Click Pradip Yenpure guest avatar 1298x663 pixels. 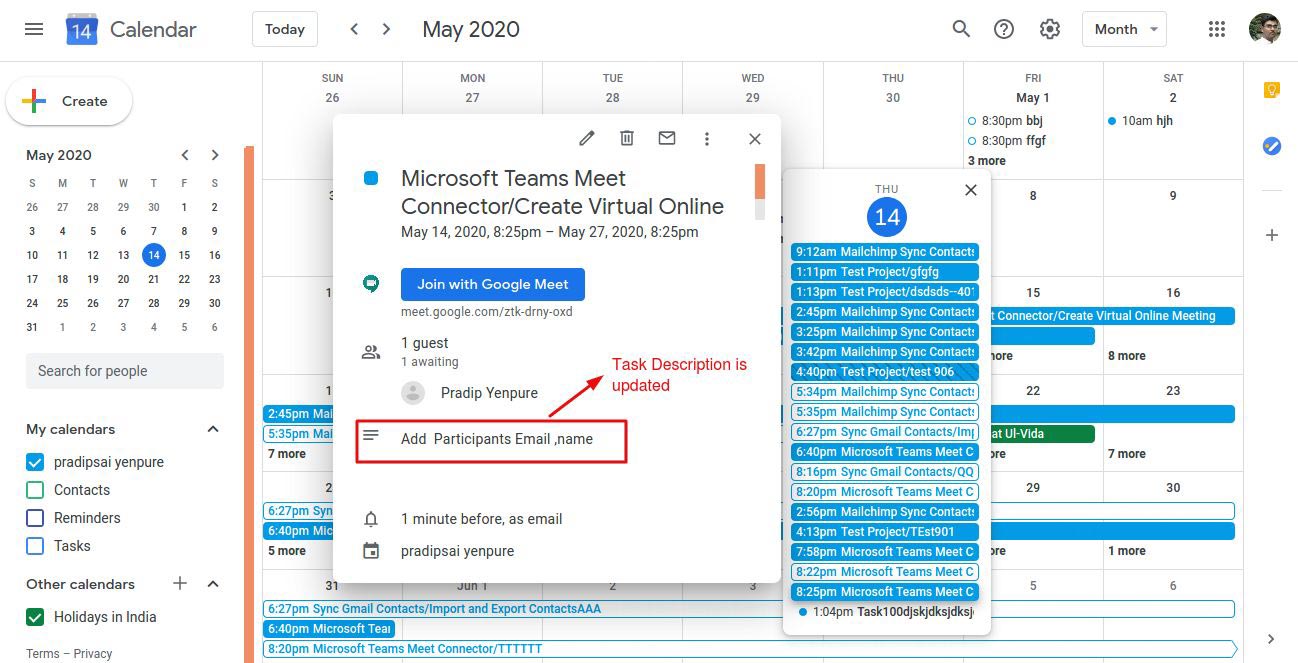pos(413,393)
